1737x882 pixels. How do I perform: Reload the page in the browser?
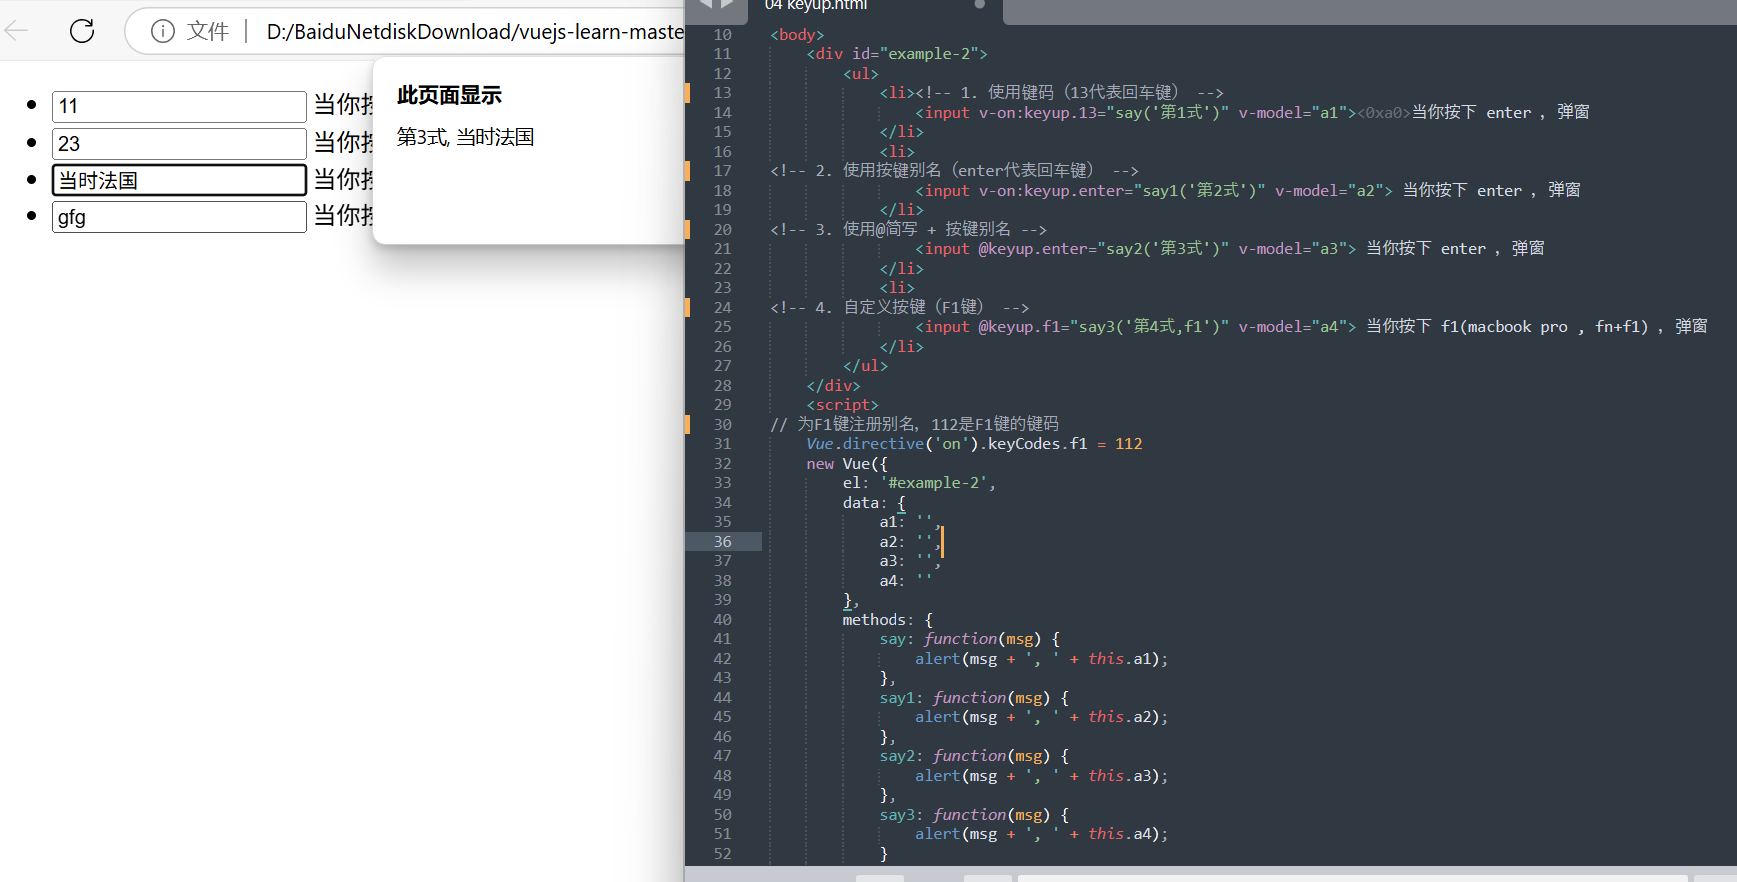[82, 31]
